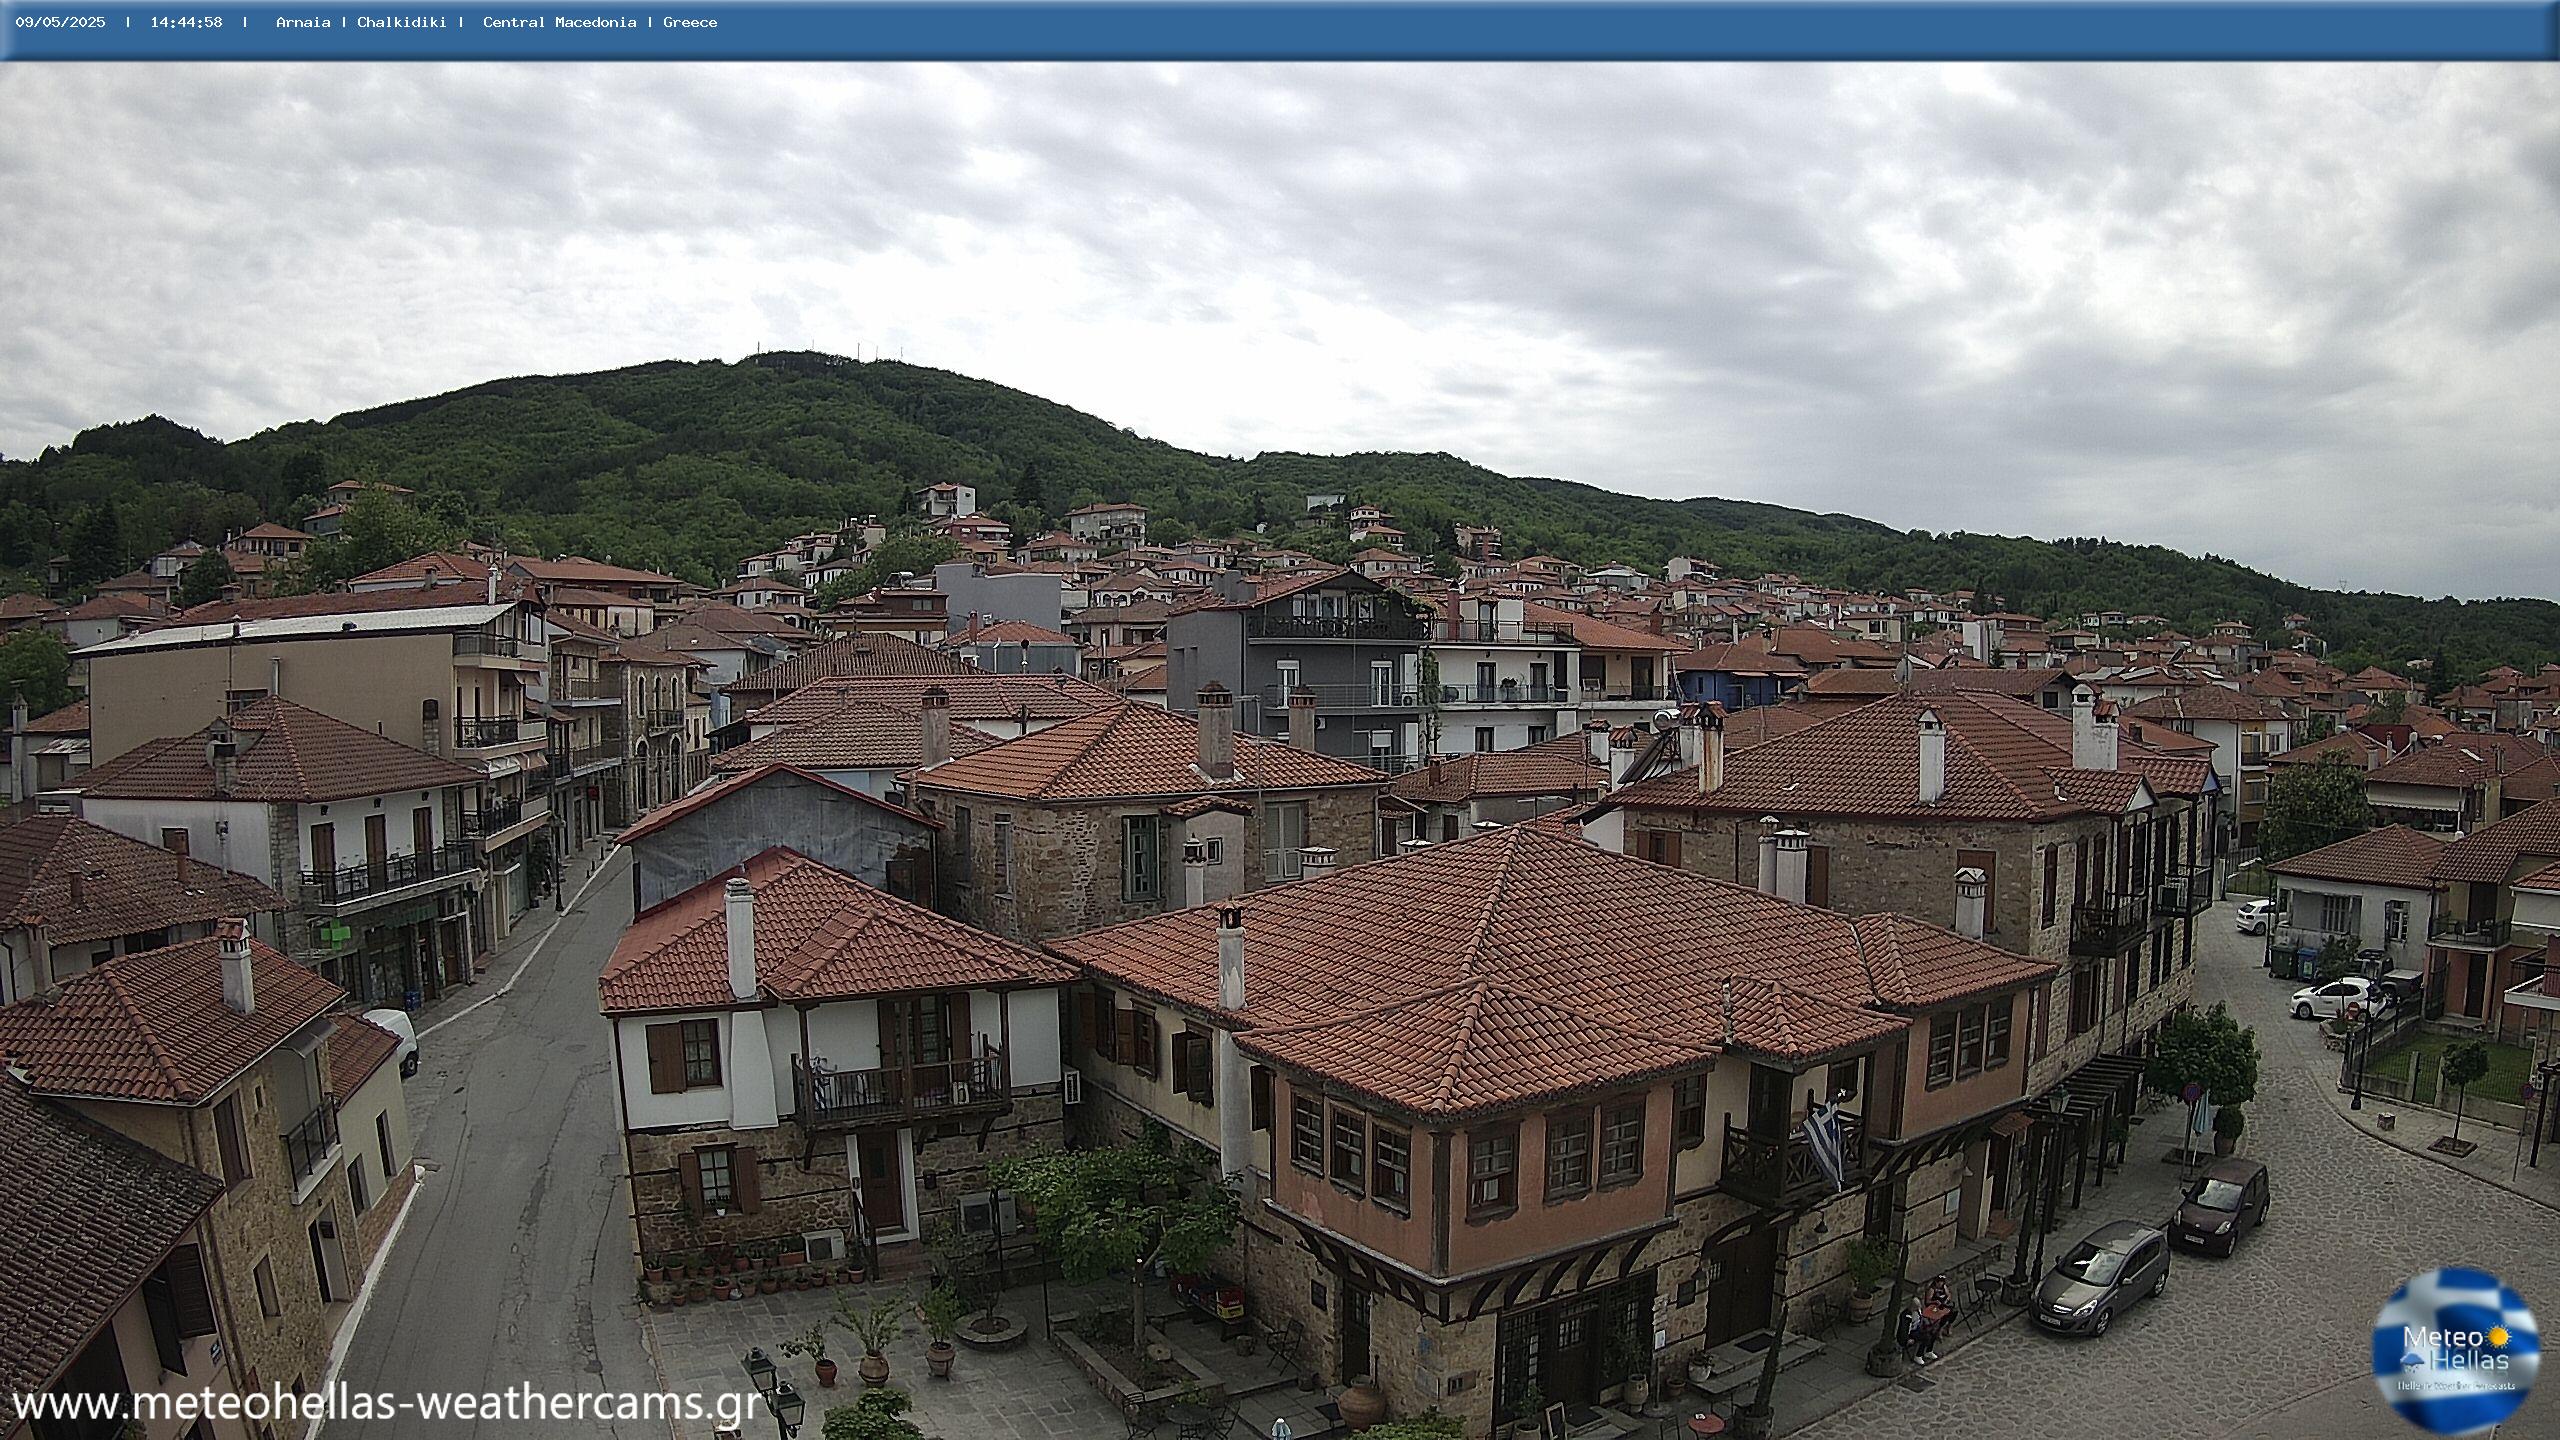Click the Greek flag on the balcony
Image resolution: width=2560 pixels, height=1440 pixels.
click(x=1825, y=1139)
